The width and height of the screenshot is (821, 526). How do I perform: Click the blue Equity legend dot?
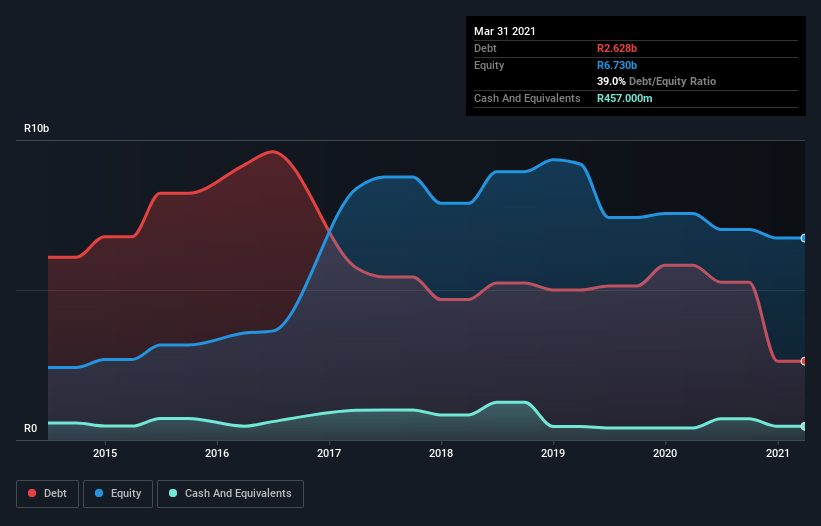coord(99,493)
